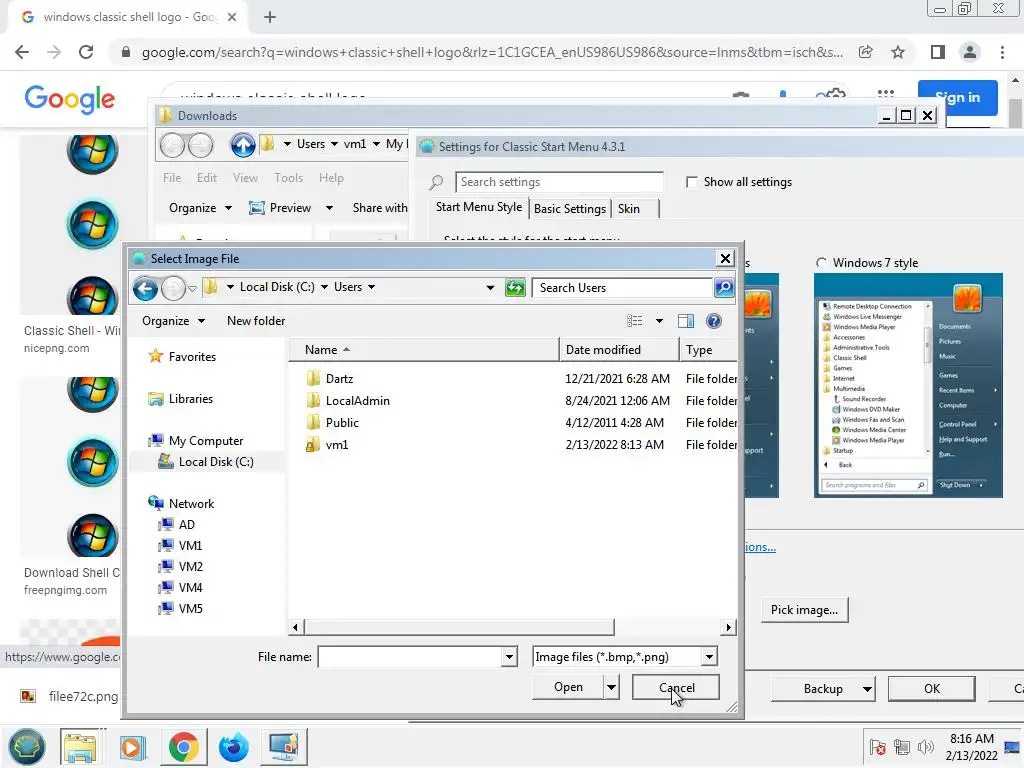Select Dartz folder in file list
1024x768 pixels.
(339, 379)
